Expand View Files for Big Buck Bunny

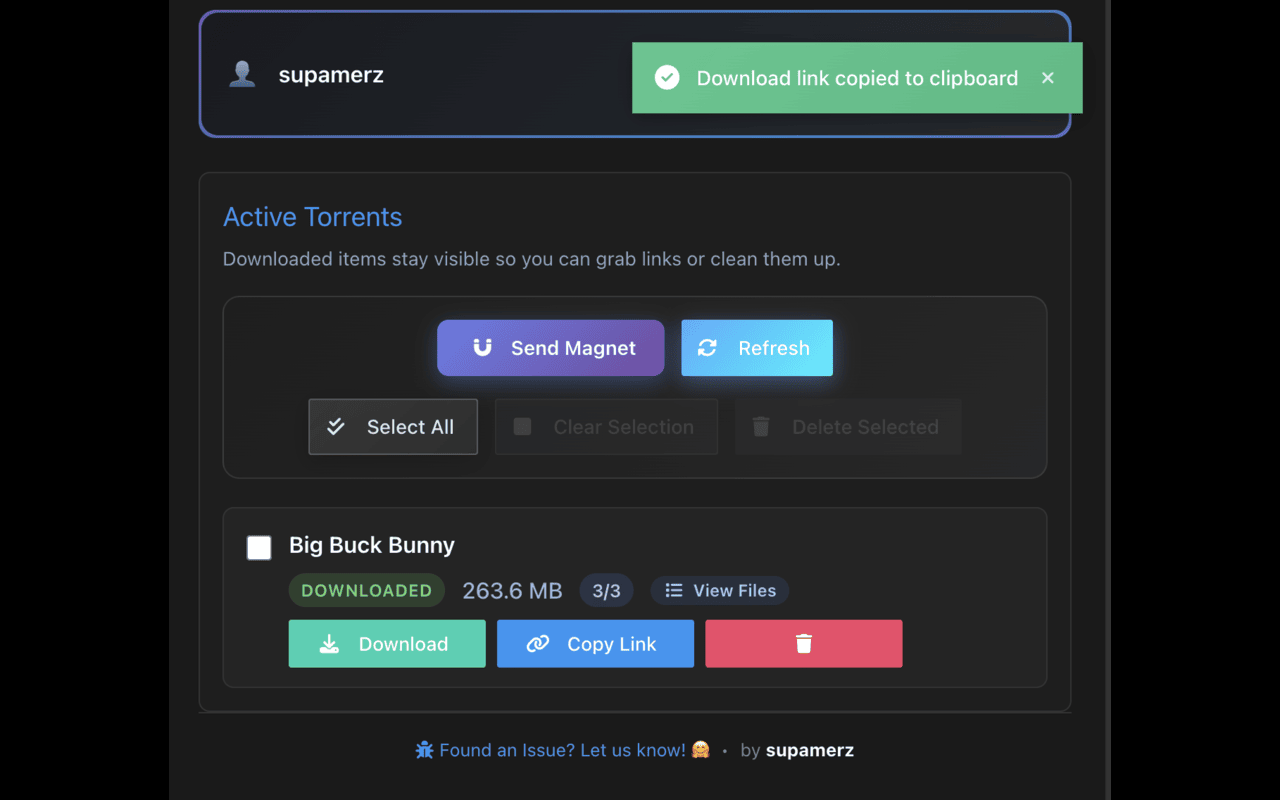pos(720,591)
